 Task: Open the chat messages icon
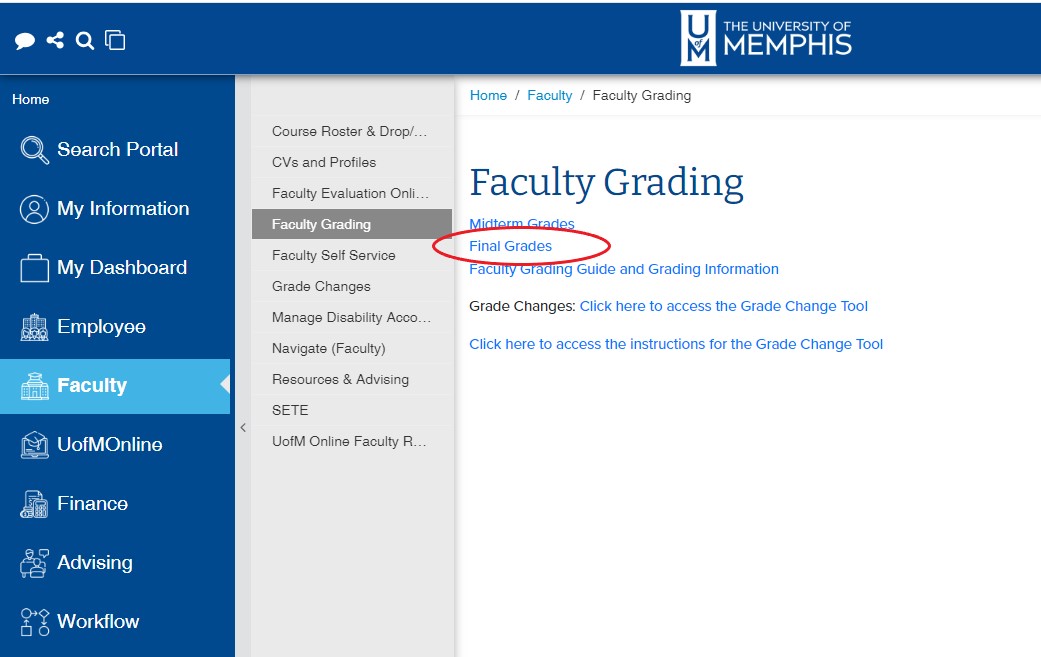[26, 40]
